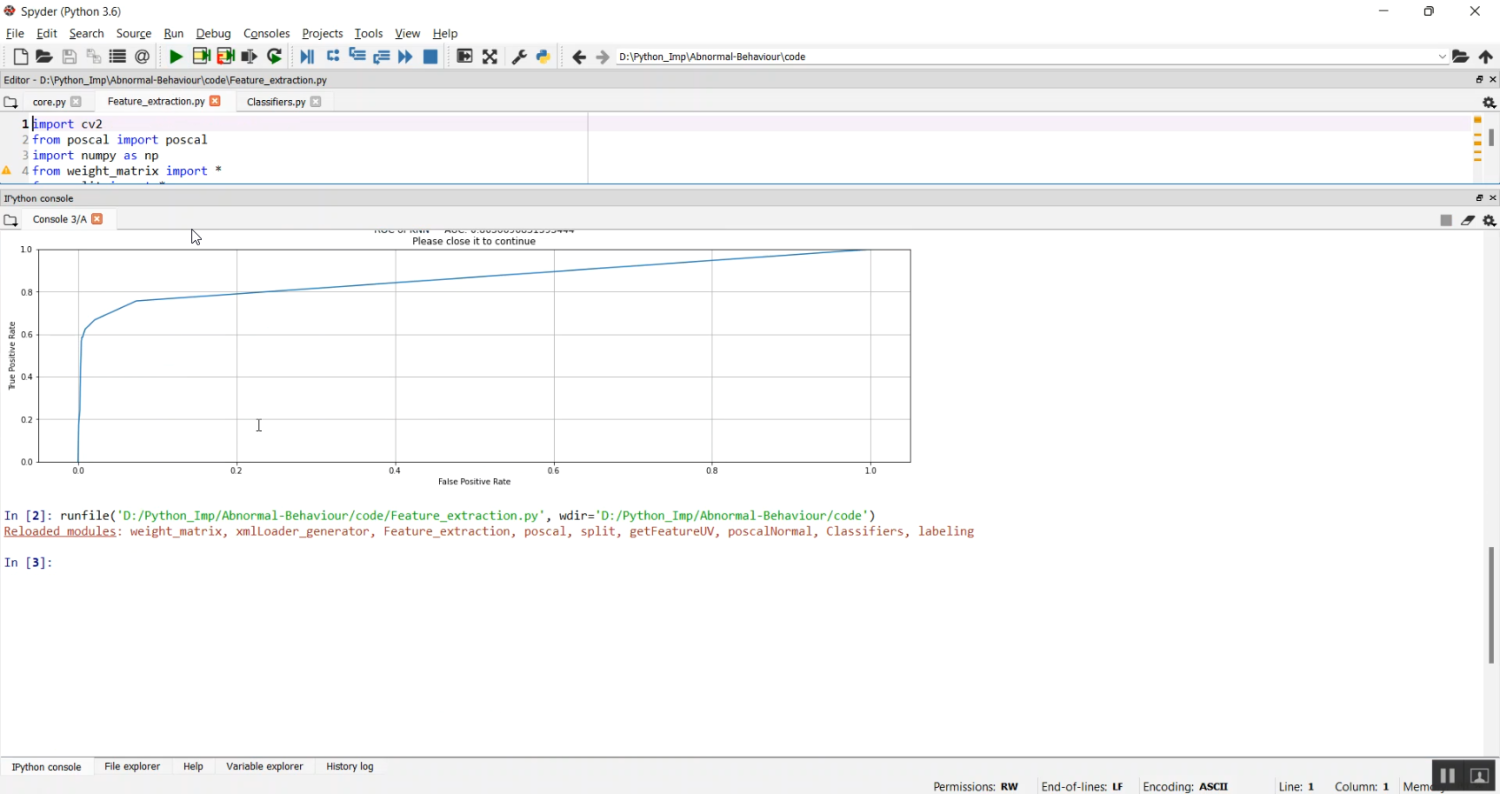Open the PYTHONPATH manager Python icon
1500x794 pixels.
coord(543,57)
